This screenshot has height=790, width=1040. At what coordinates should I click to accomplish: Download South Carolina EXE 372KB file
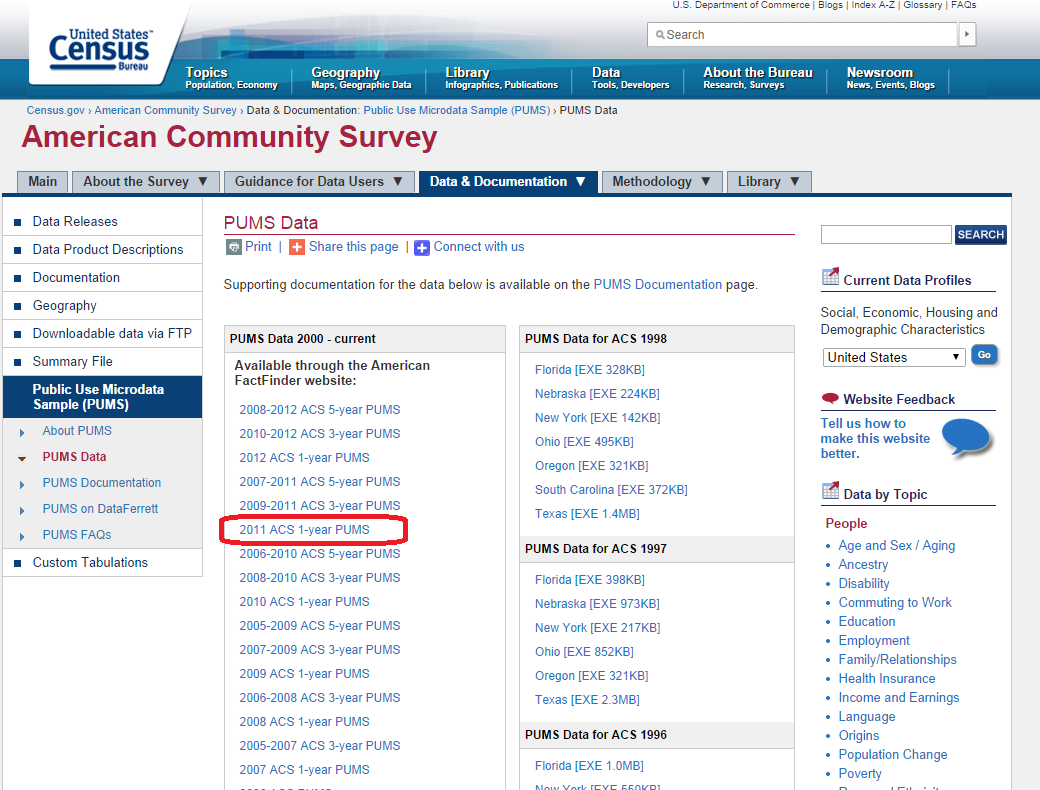pos(611,490)
